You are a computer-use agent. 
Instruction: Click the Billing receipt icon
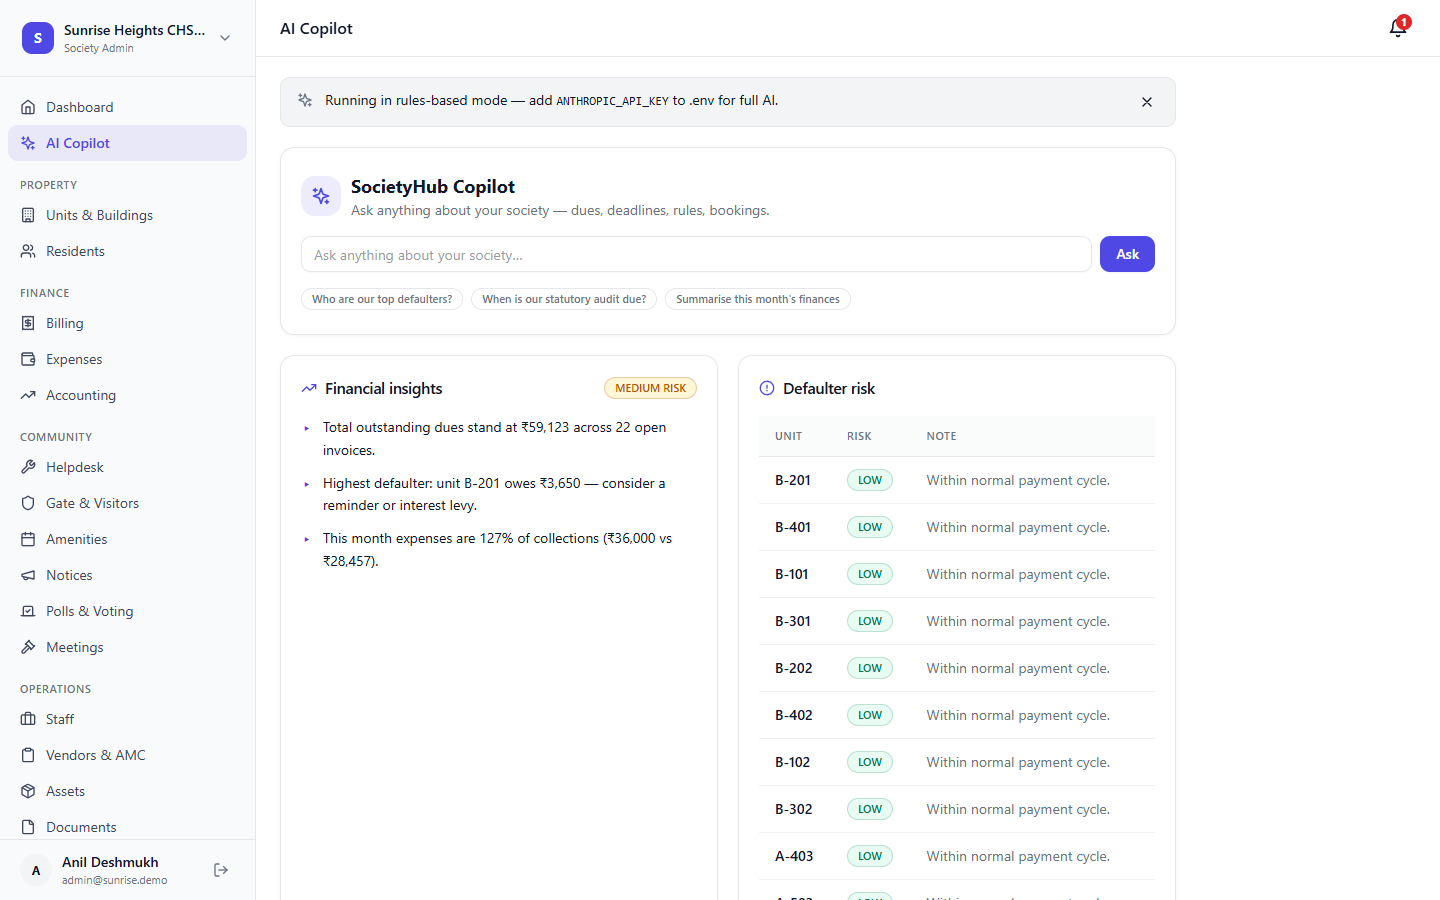[28, 323]
